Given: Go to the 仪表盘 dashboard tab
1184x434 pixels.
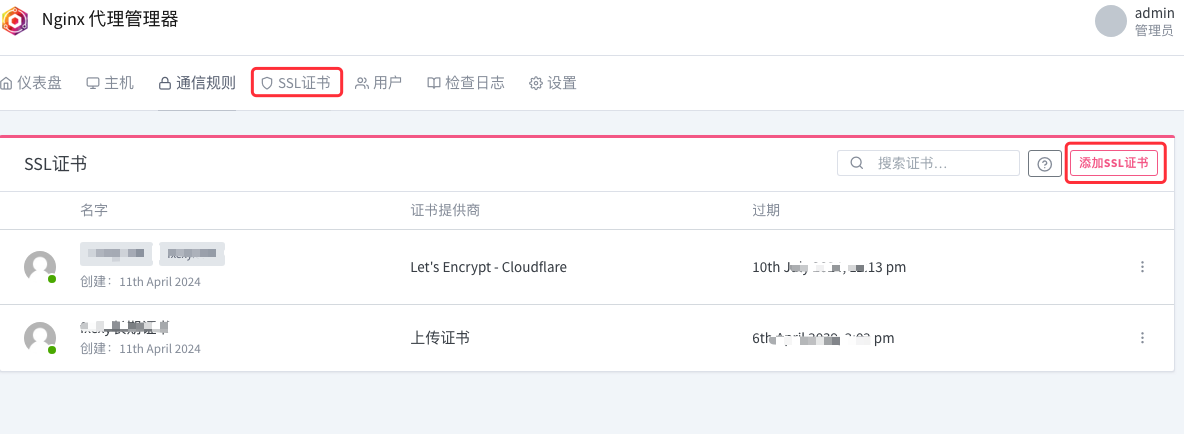Looking at the screenshot, I should tap(31, 83).
